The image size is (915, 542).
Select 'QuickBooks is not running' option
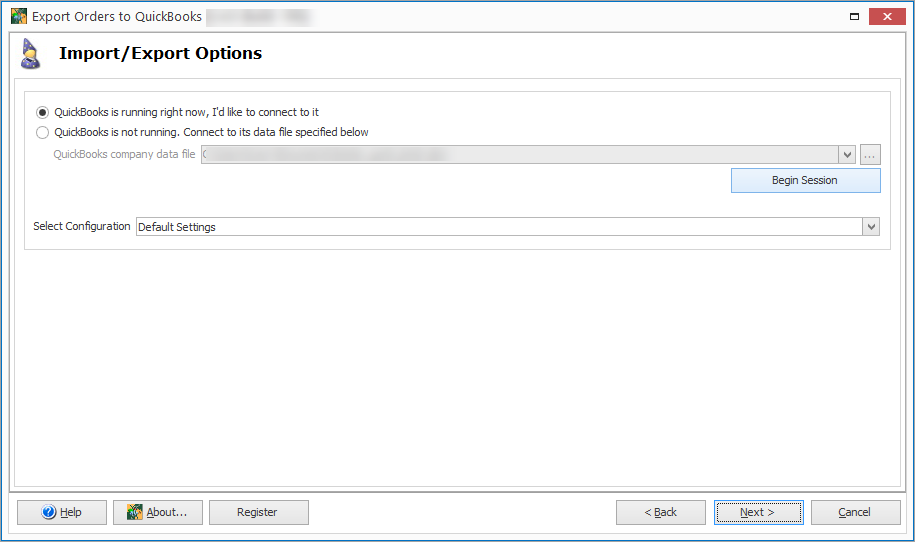coord(42,132)
